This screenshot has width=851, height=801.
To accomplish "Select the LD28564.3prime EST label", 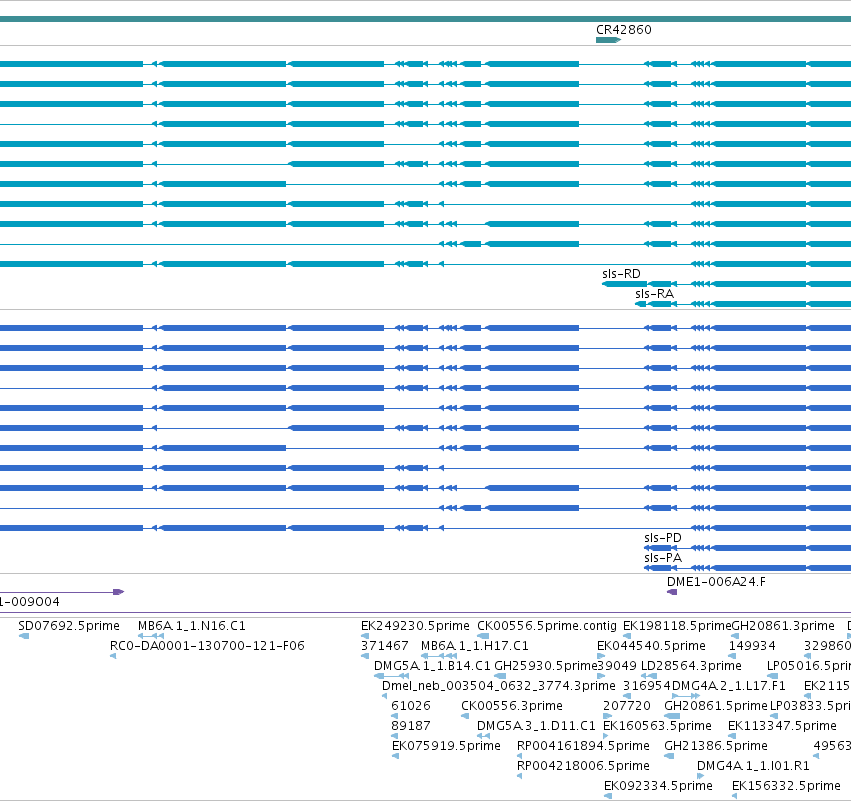I will (x=691, y=666).
